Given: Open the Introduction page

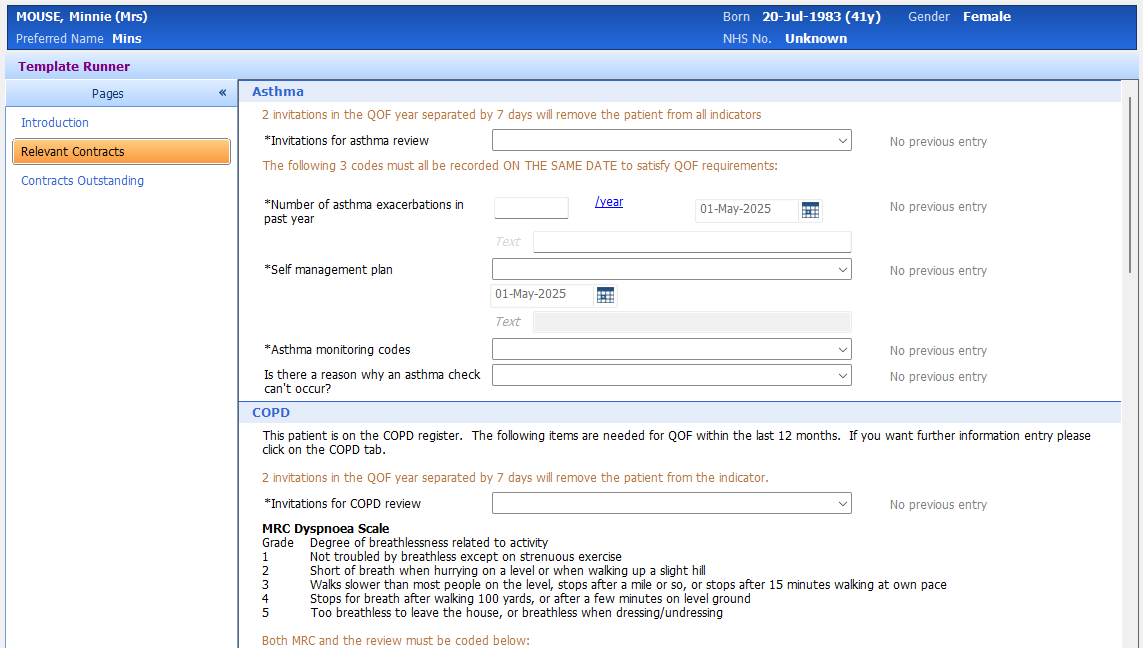Looking at the screenshot, I should tap(55, 122).
